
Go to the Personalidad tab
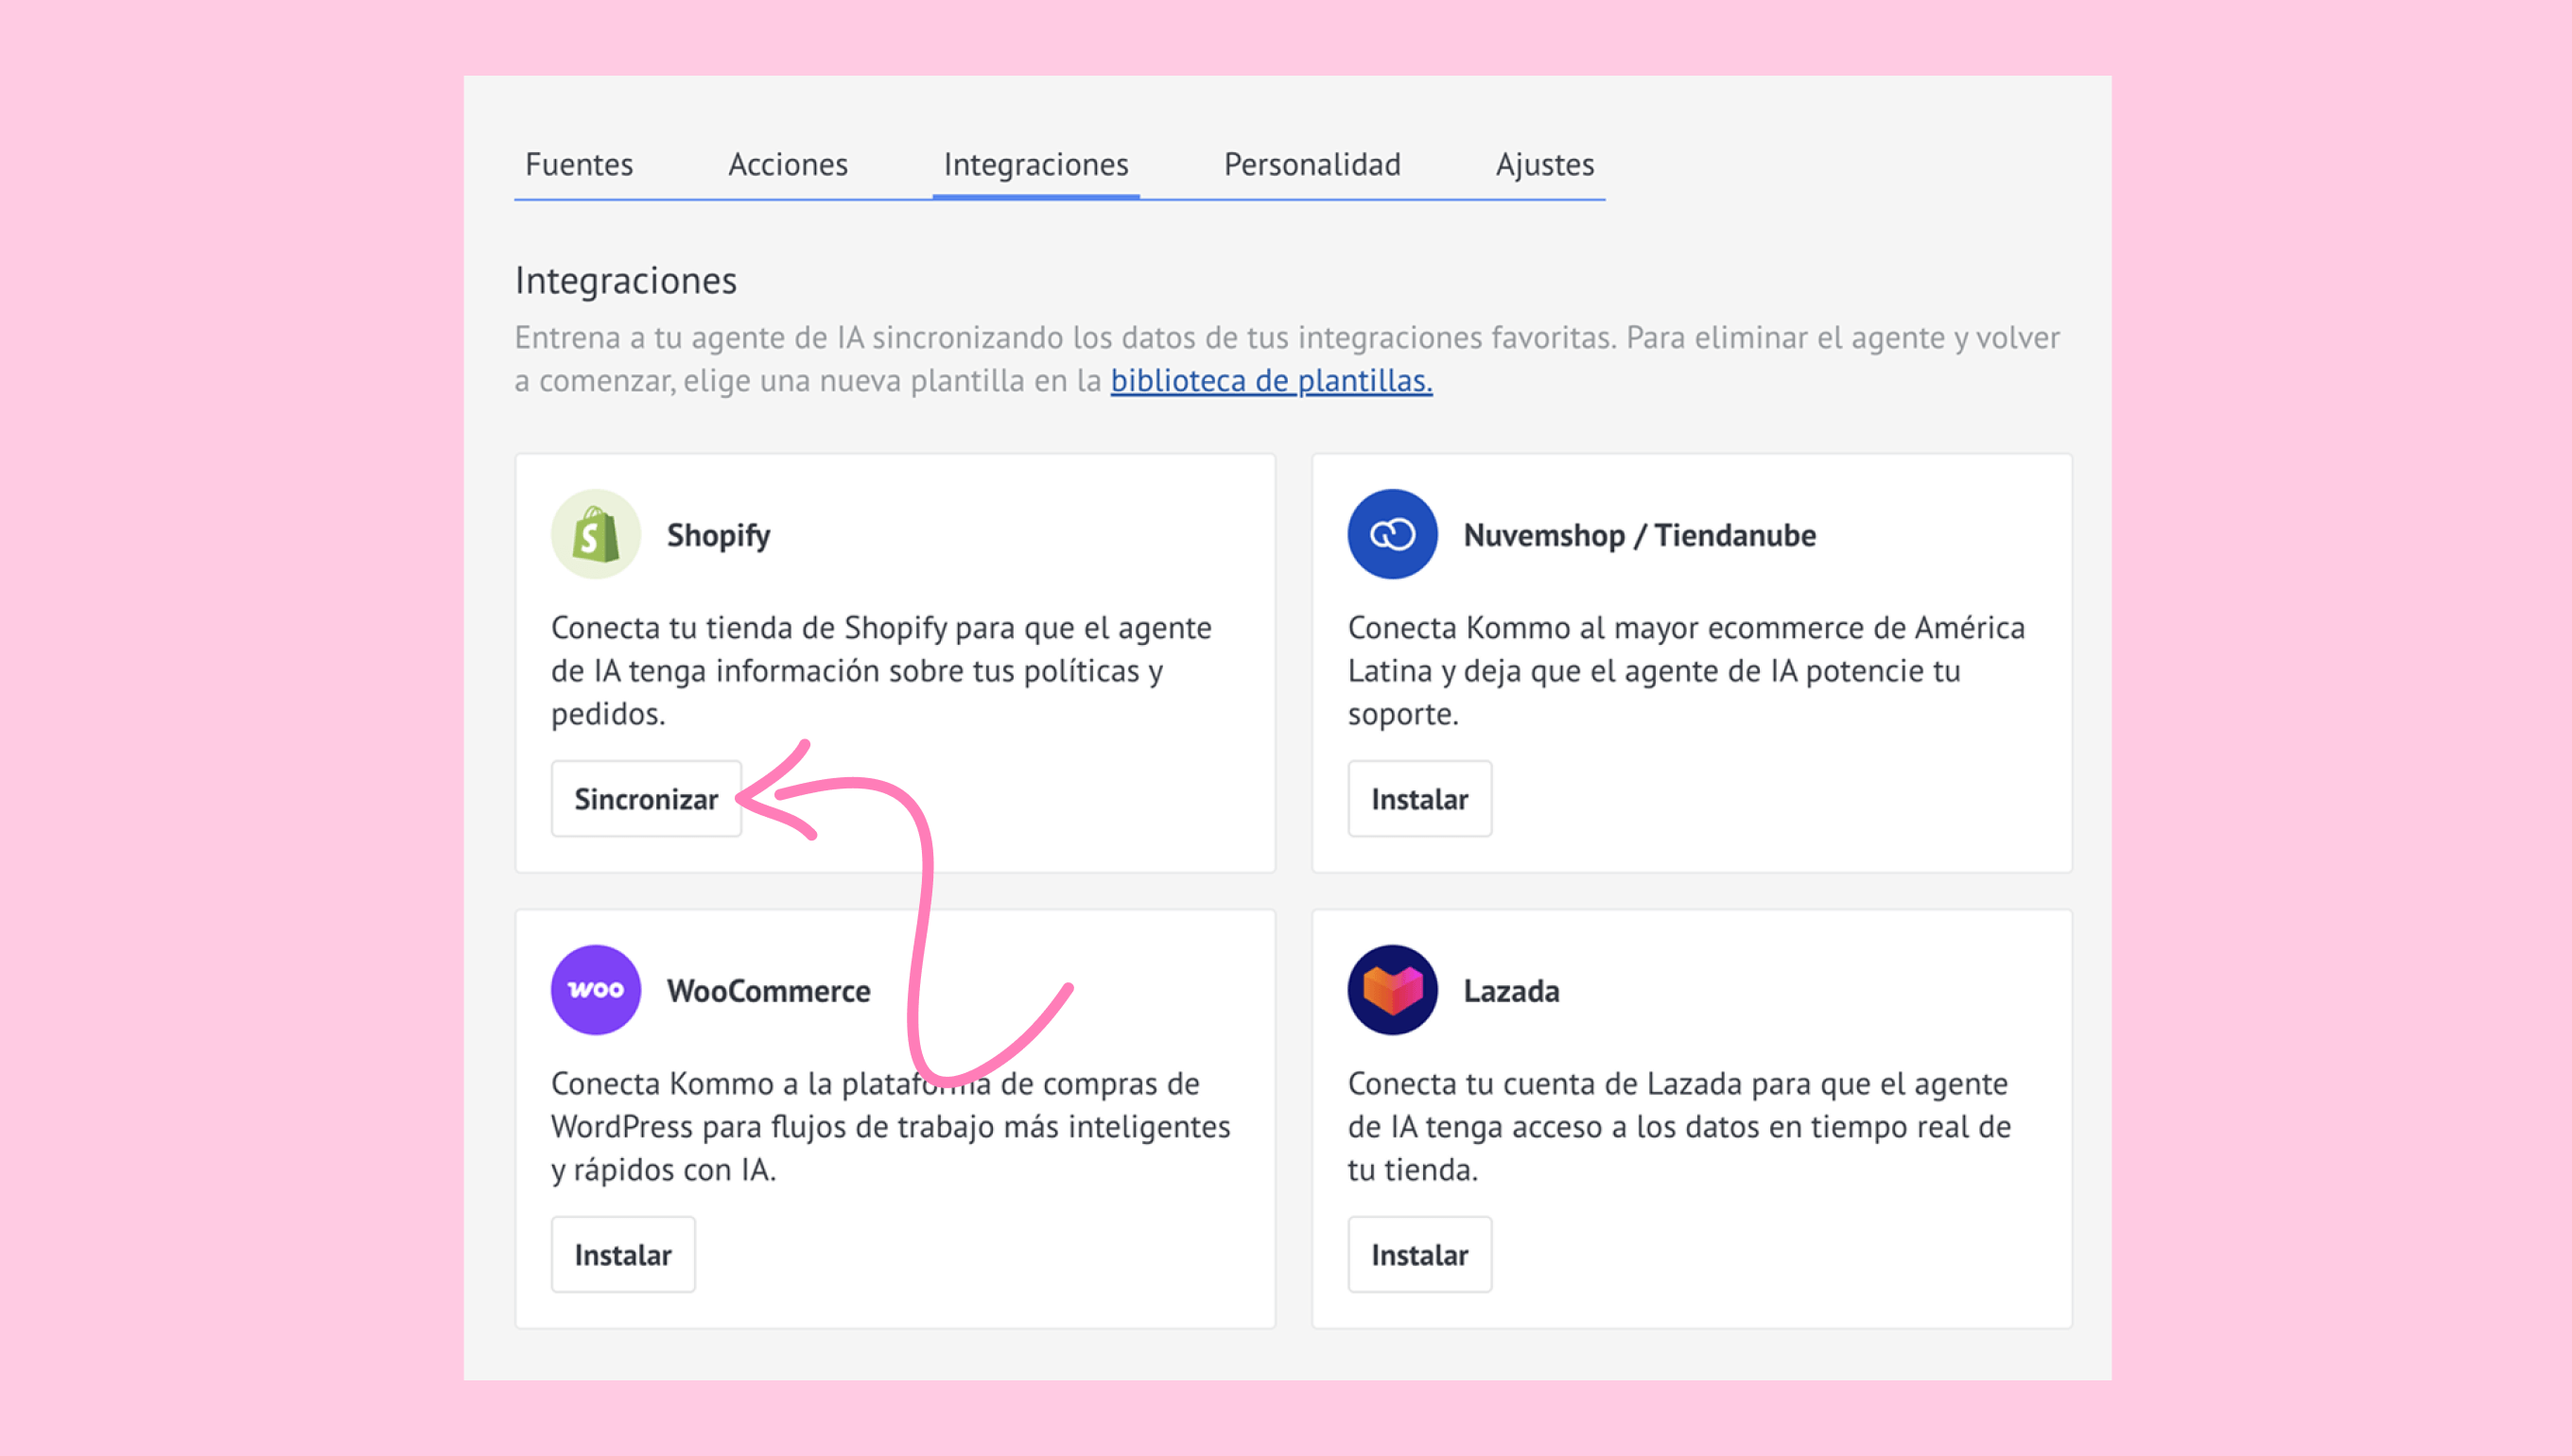tap(1311, 164)
